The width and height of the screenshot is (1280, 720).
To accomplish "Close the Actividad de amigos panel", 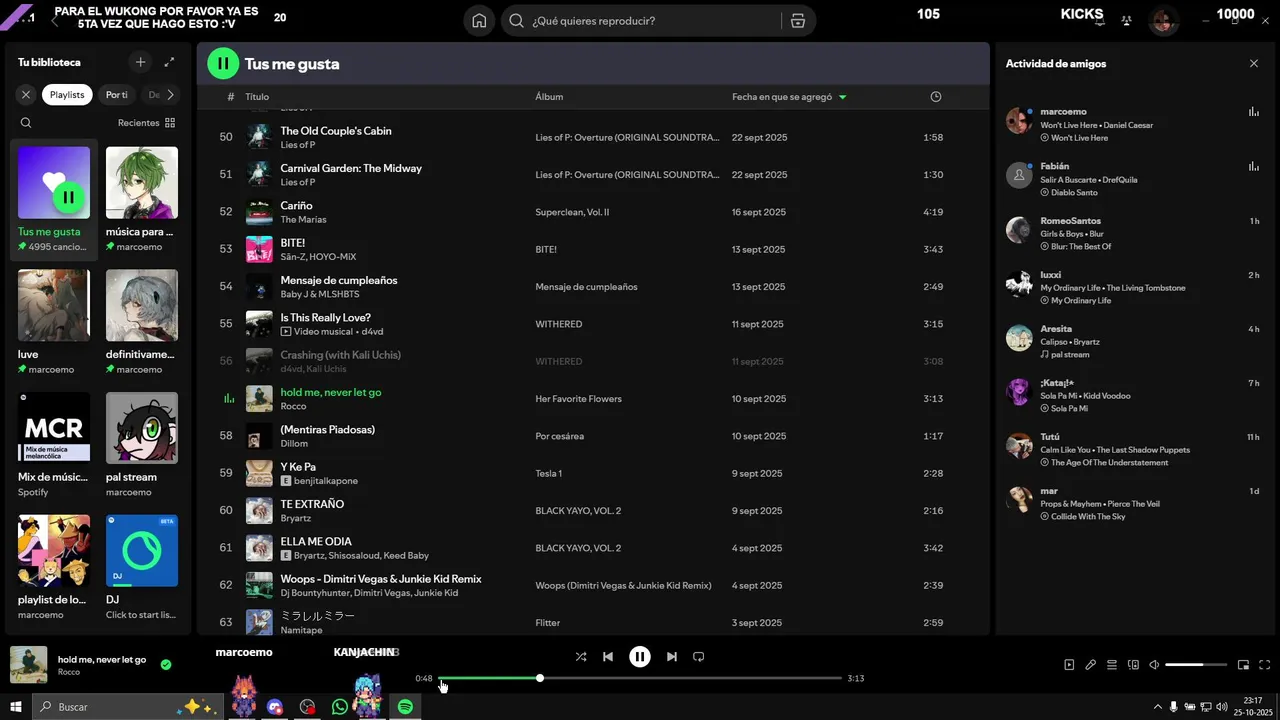I will pyautogui.click(x=1254, y=63).
